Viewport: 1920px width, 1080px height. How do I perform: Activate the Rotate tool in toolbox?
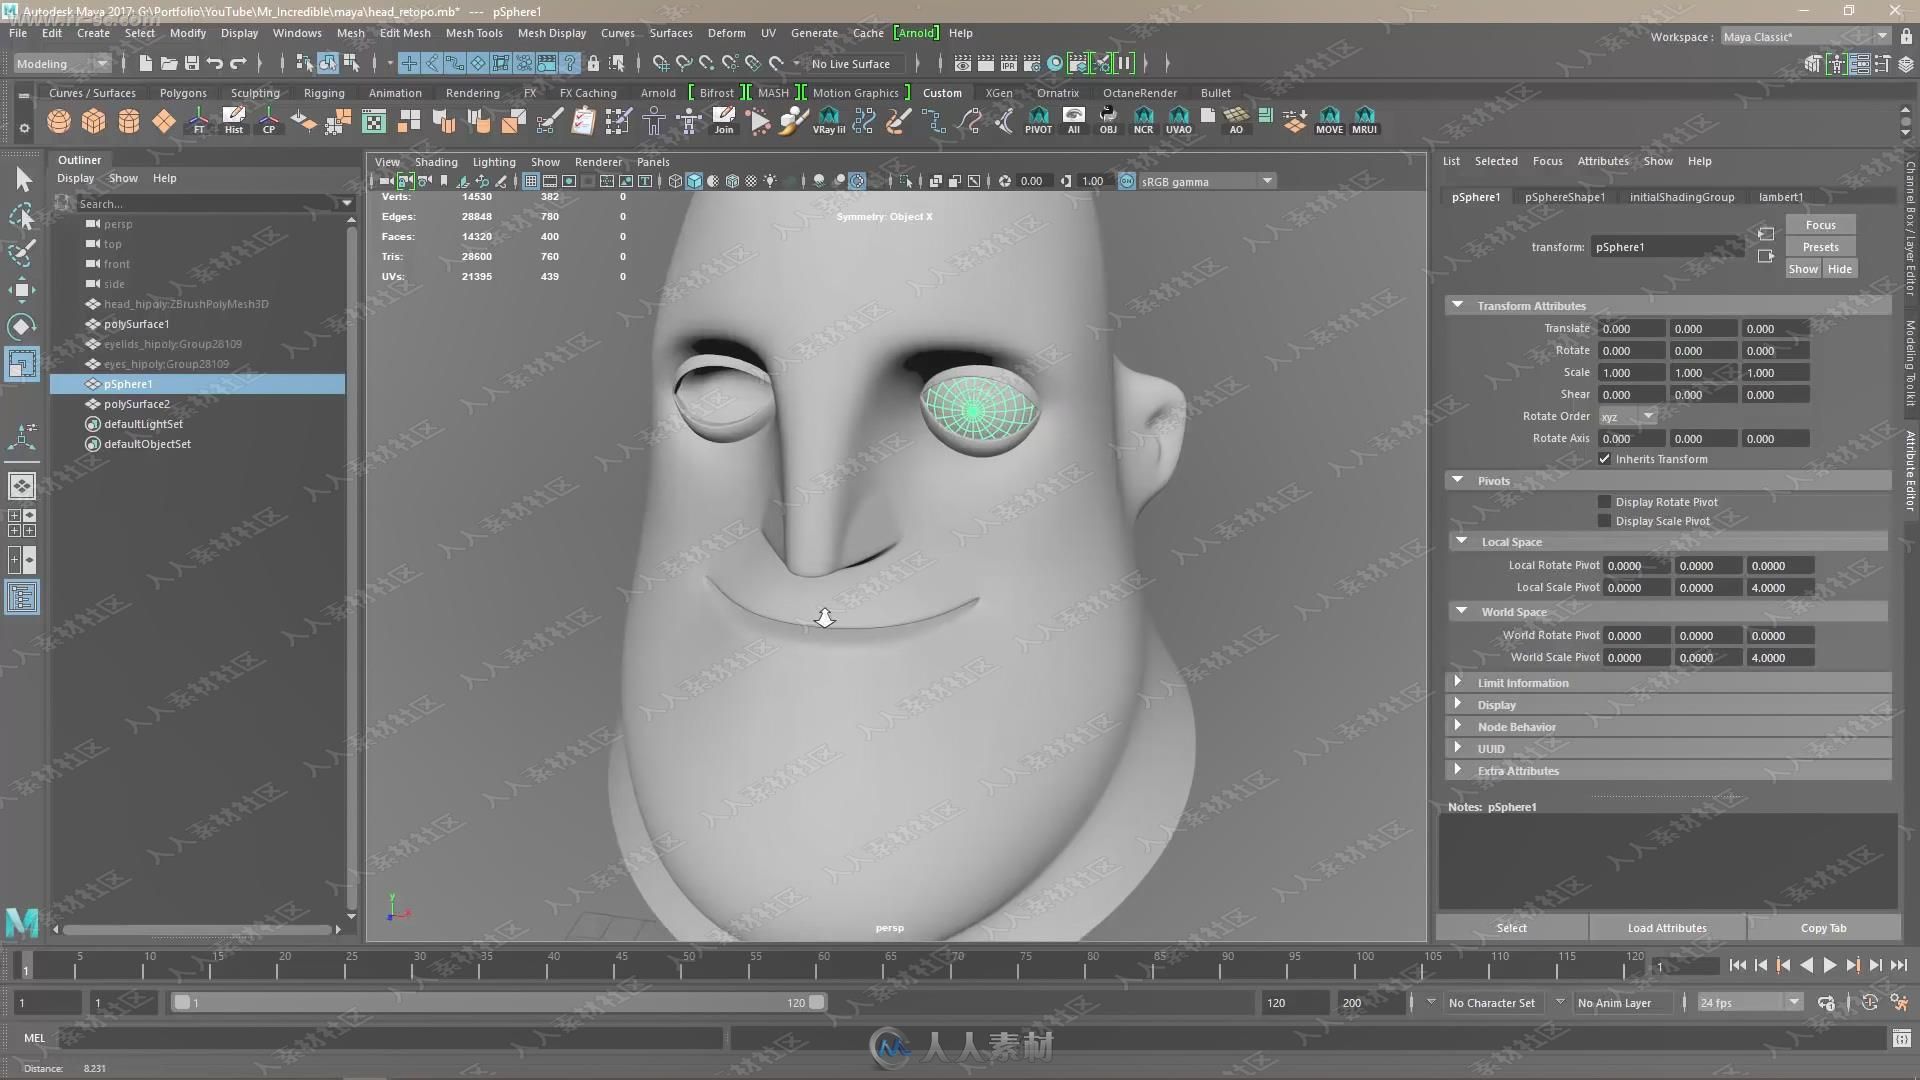click(23, 327)
